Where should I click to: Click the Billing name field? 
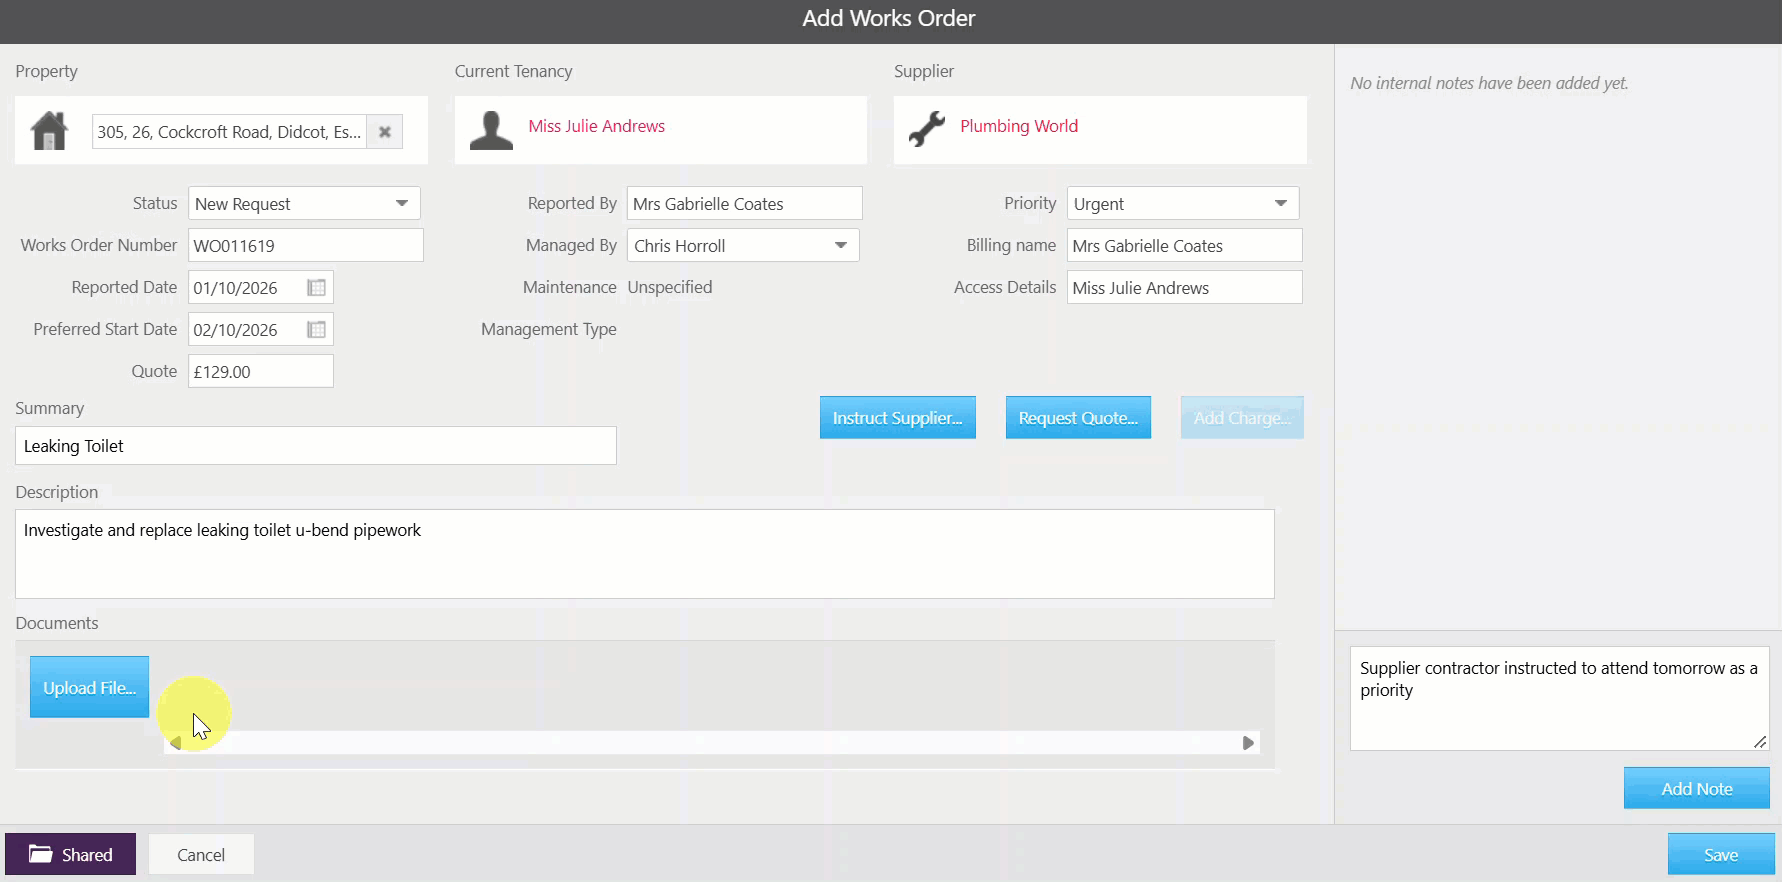pyautogui.click(x=1185, y=245)
